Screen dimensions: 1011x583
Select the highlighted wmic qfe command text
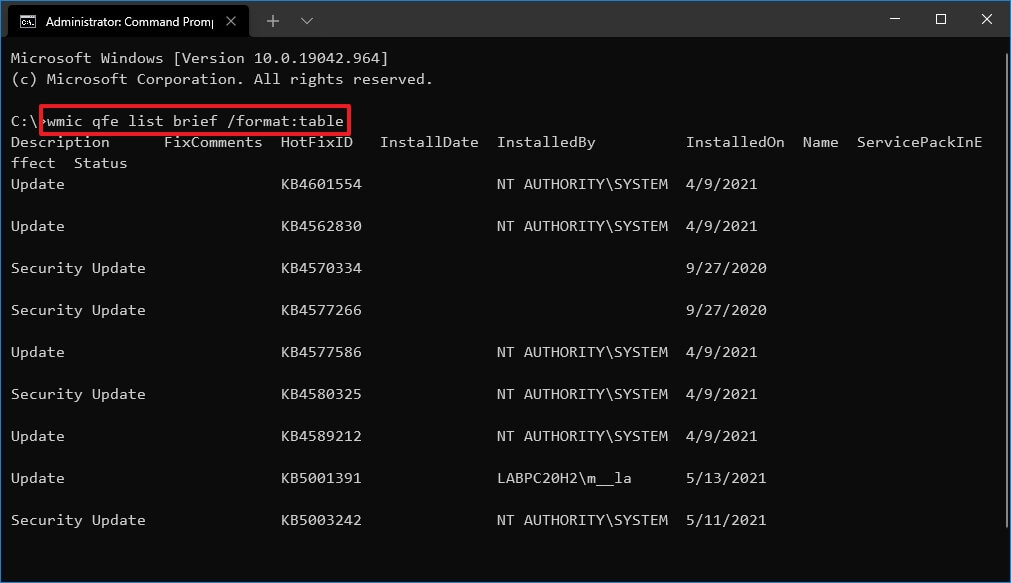(197, 120)
